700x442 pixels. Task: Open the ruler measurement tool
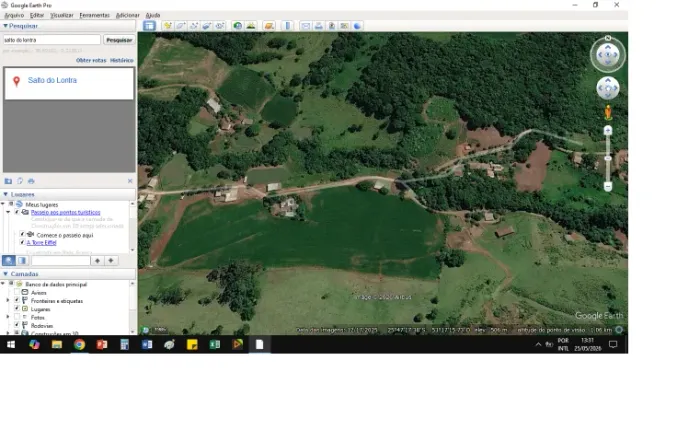[288, 26]
